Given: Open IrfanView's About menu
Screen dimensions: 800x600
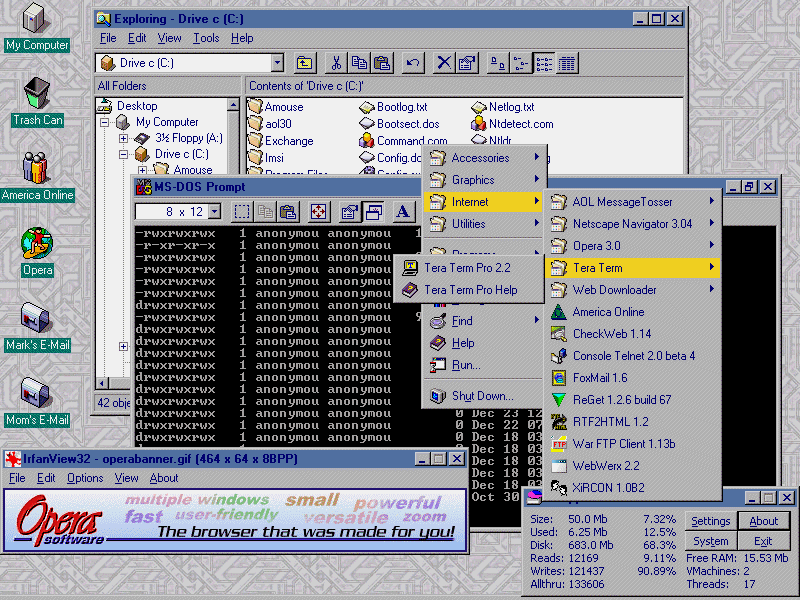Looking at the screenshot, I should point(164,478).
